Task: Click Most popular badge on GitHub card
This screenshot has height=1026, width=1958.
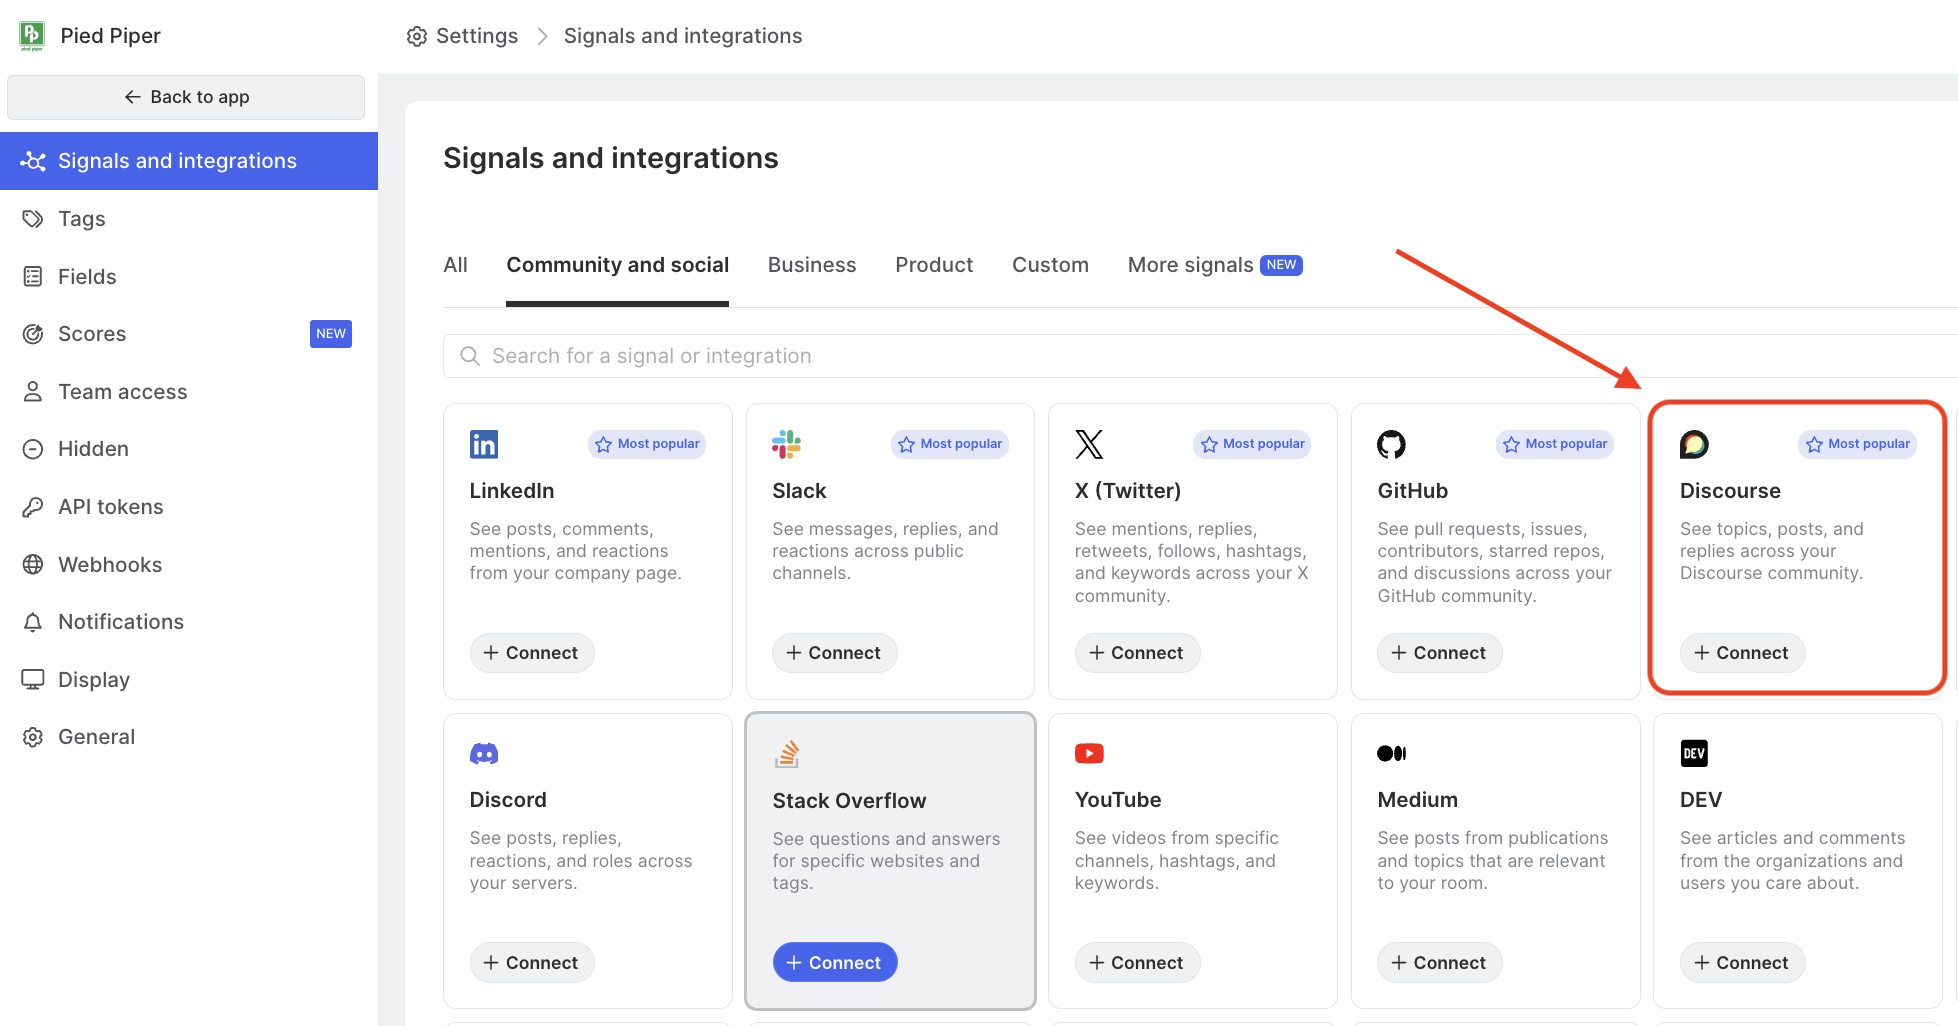Action: [x=1555, y=444]
